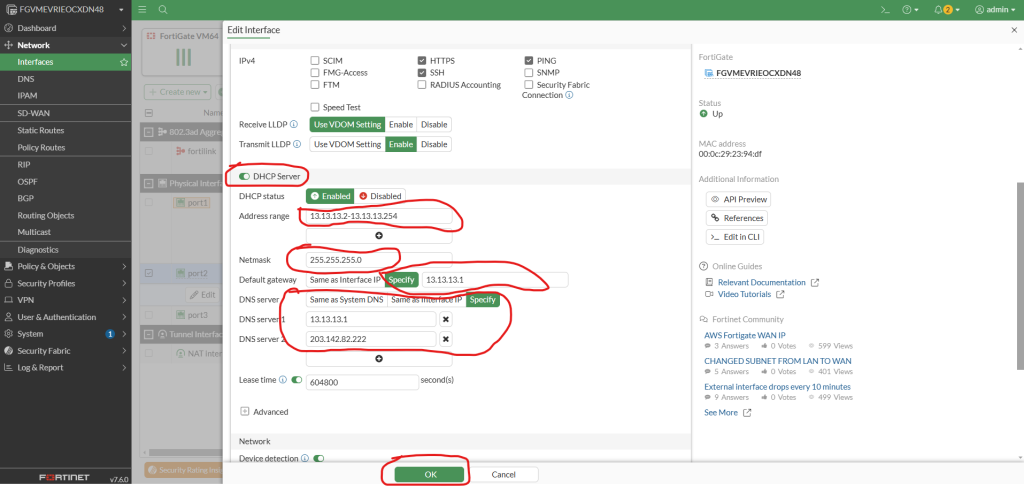Image resolution: width=1024 pixels, height=486 pixels.
Task: Open the notifications bell icon
Action: click(937, 9)
